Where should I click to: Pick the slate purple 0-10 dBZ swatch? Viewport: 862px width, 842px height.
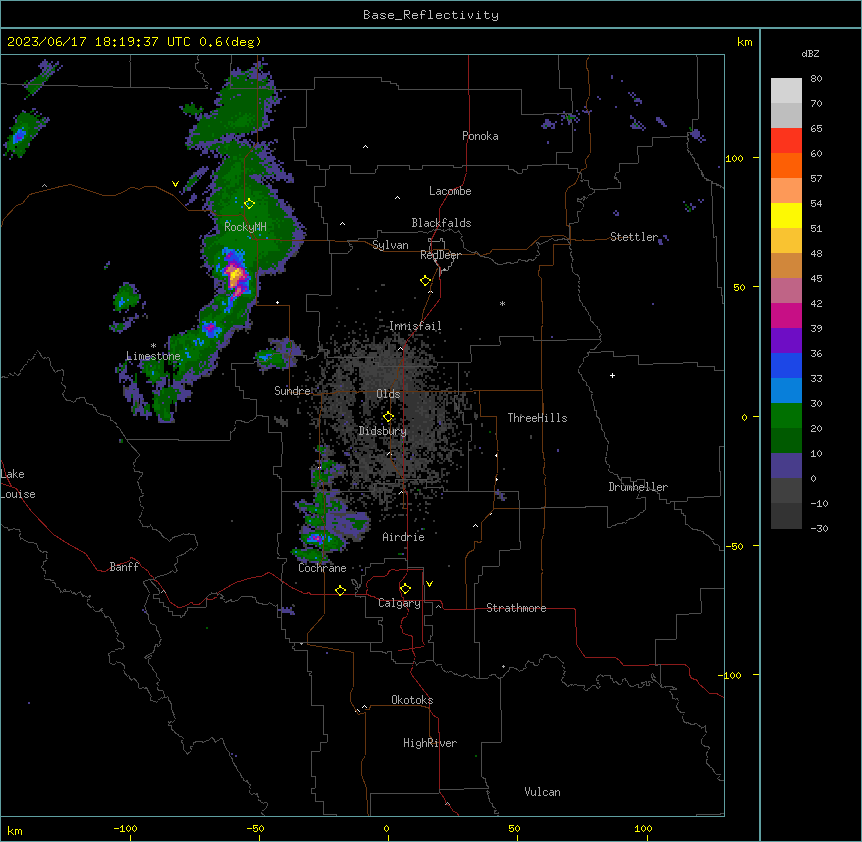point(786,466)
